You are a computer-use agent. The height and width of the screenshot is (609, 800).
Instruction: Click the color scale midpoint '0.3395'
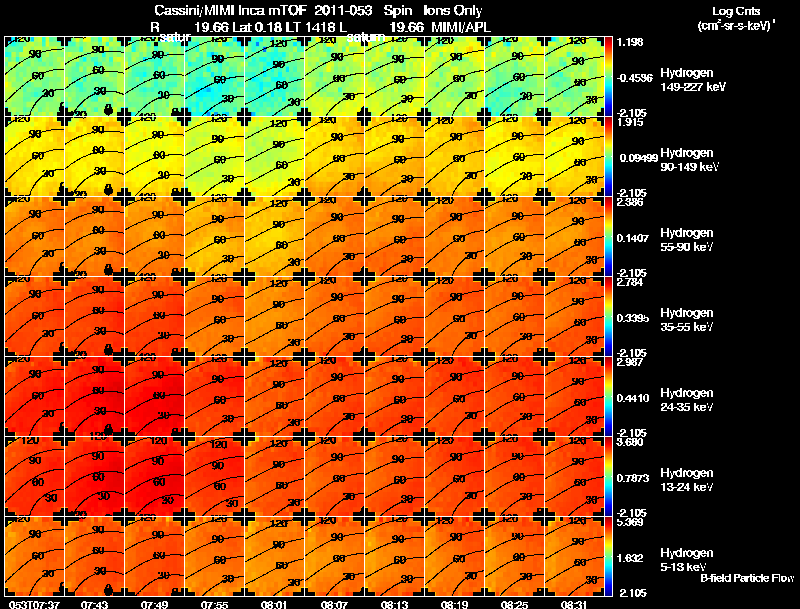point(633,318)
